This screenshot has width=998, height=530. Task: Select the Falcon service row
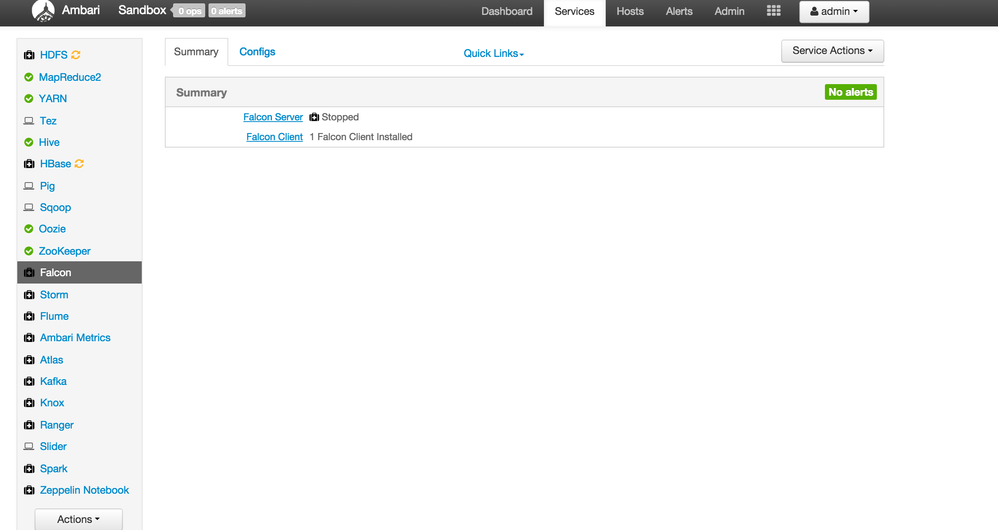[x=80, y=272]
